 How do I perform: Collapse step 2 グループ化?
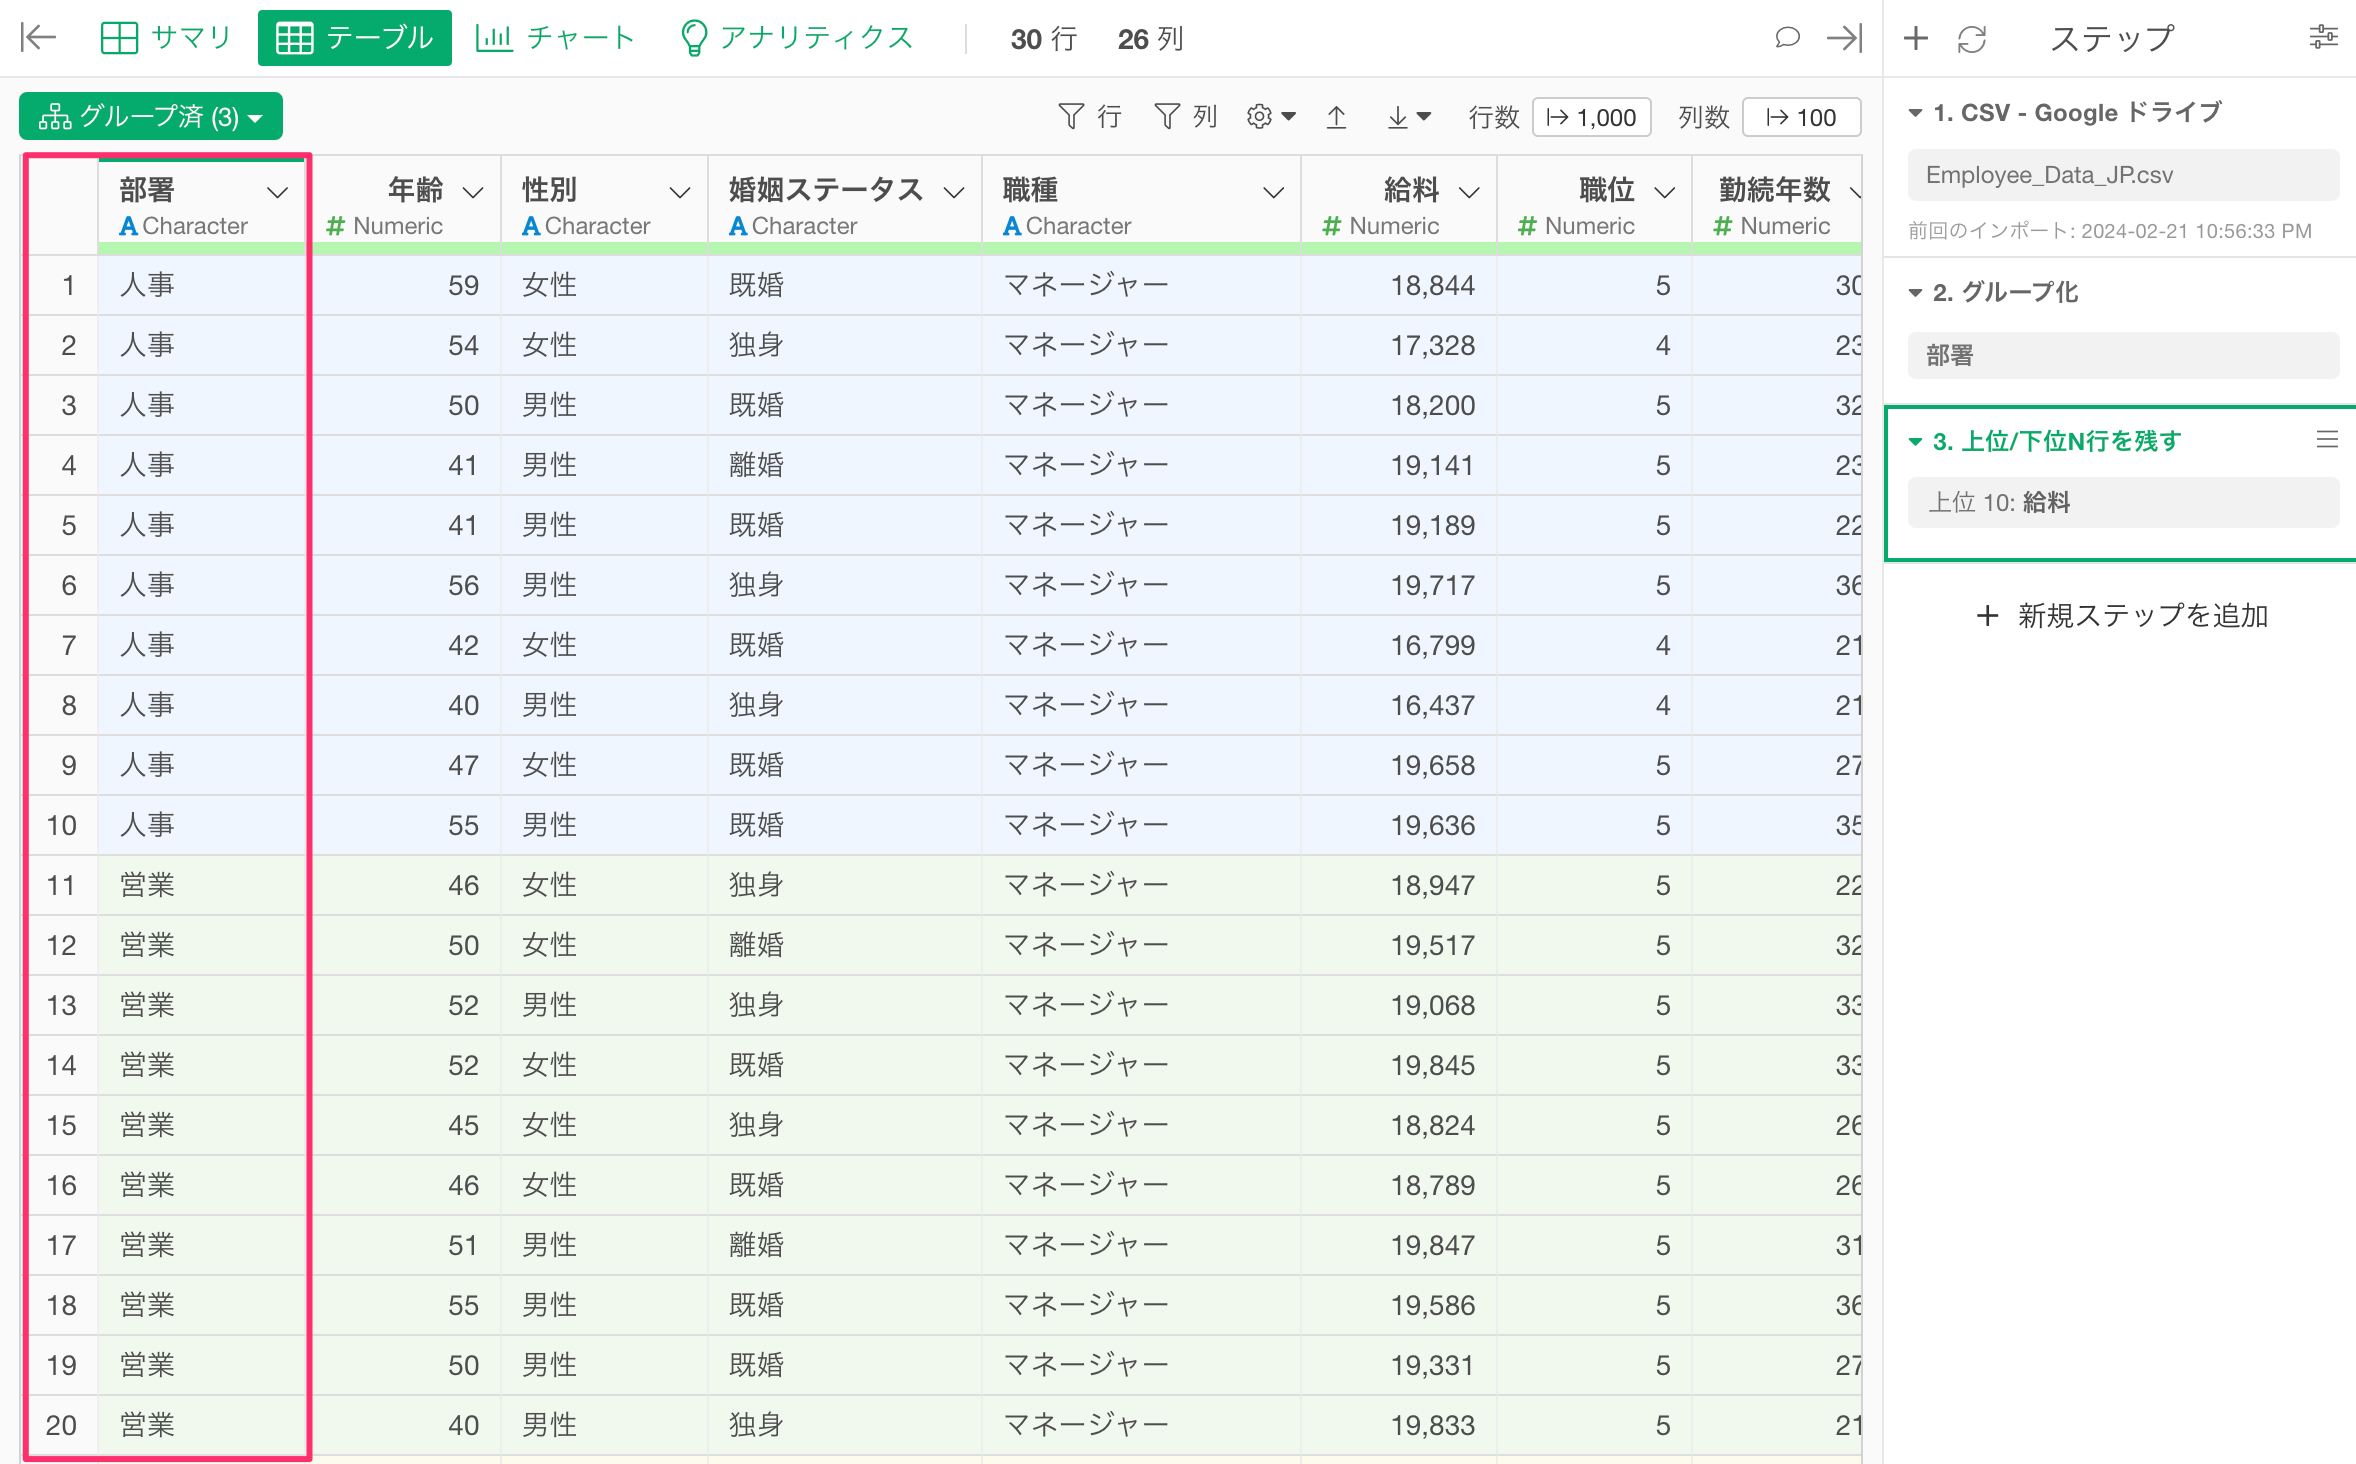(x=1915, y=293)
